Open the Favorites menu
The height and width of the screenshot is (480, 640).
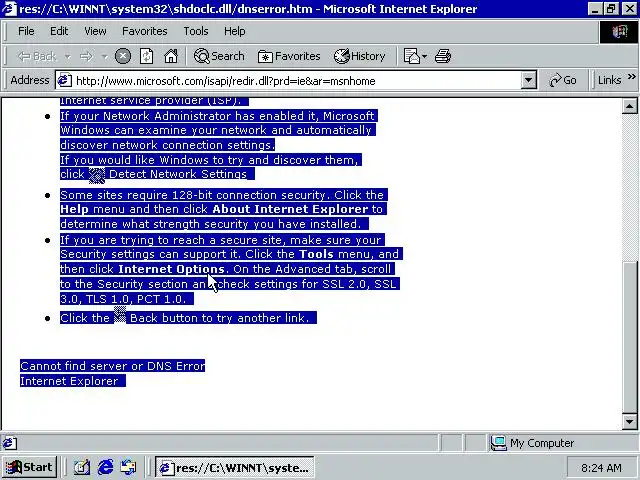tap(144, 31)
